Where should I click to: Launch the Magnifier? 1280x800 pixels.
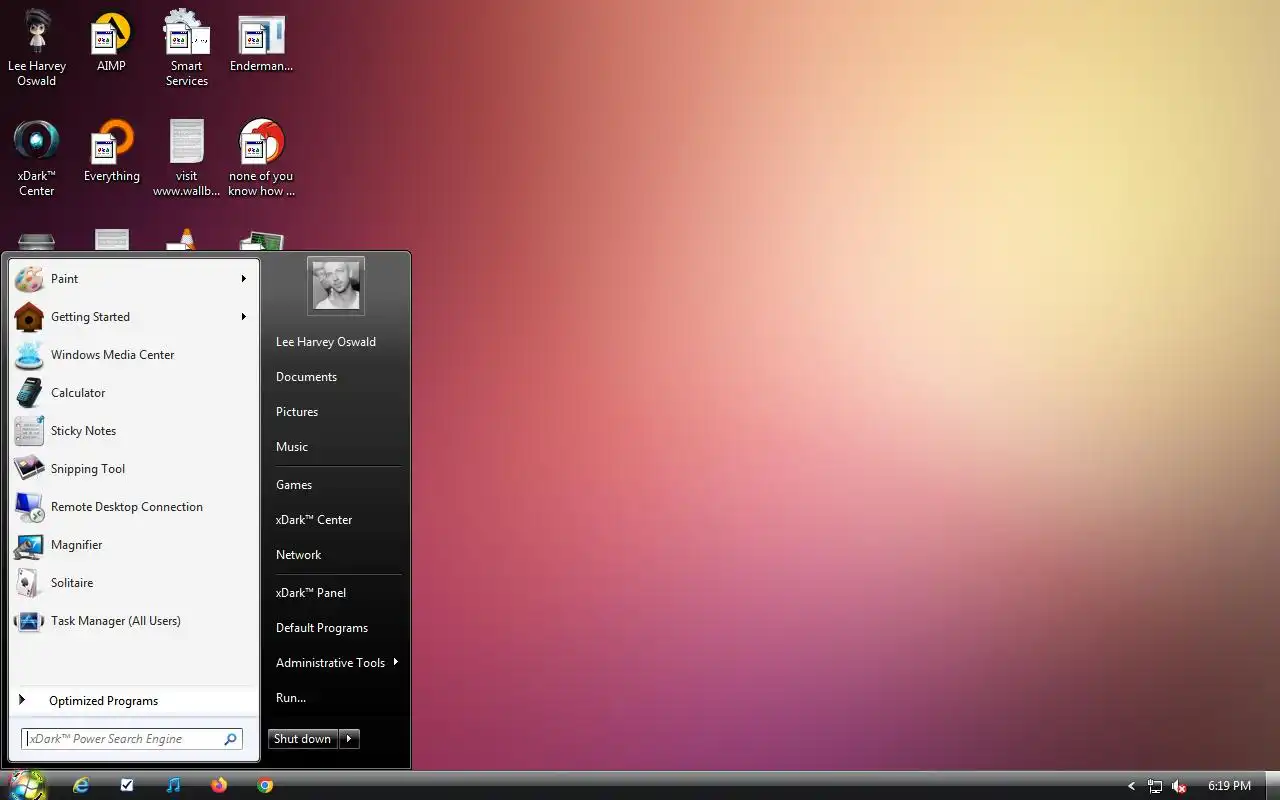pos(134,545)
